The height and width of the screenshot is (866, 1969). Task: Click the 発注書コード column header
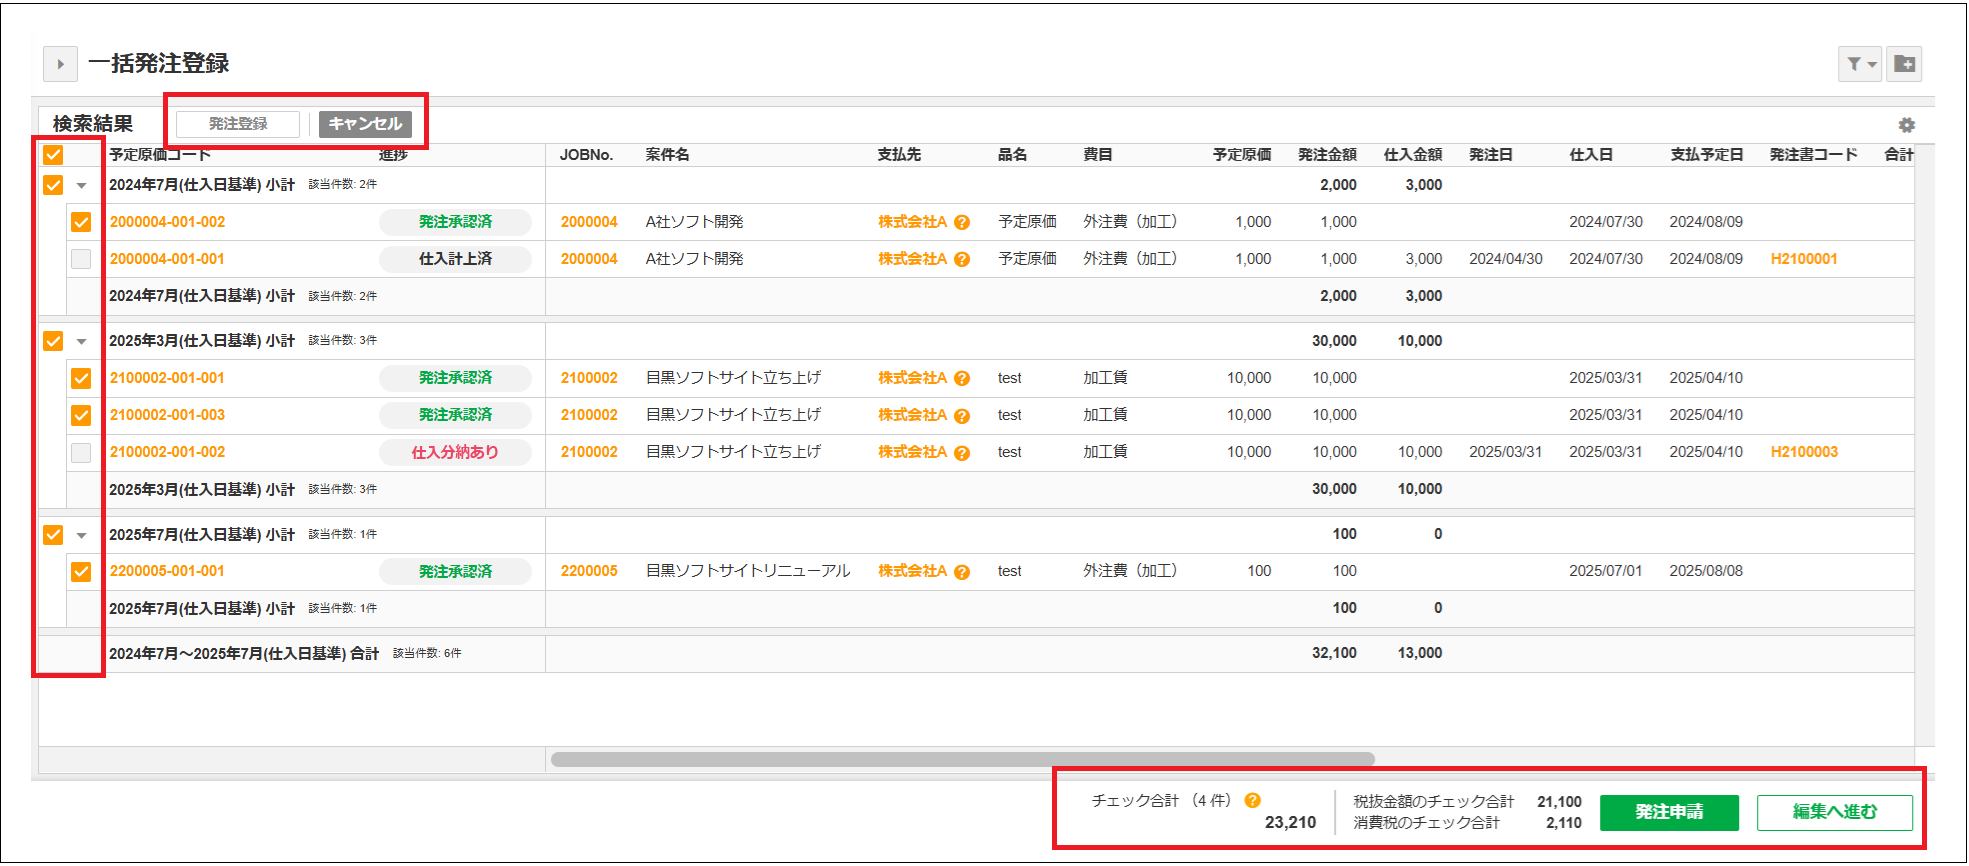(1813, 155)
